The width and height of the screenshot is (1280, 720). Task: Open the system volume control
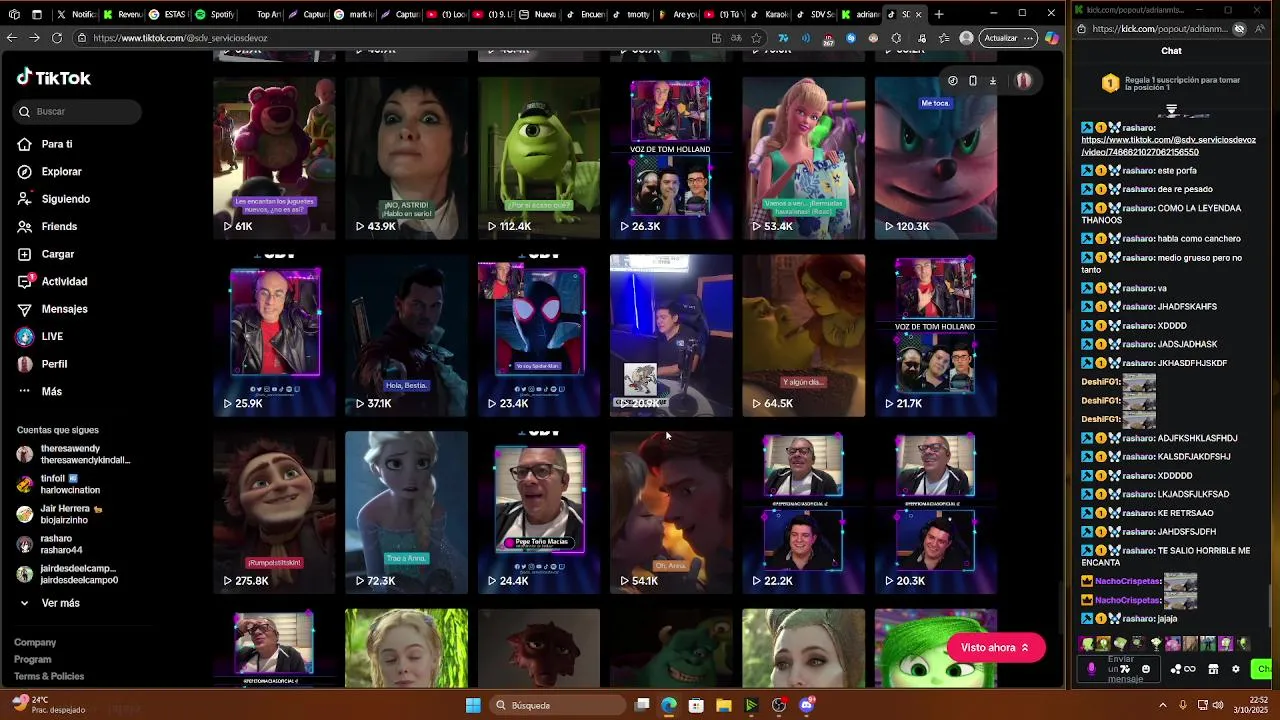[1218, 705]
